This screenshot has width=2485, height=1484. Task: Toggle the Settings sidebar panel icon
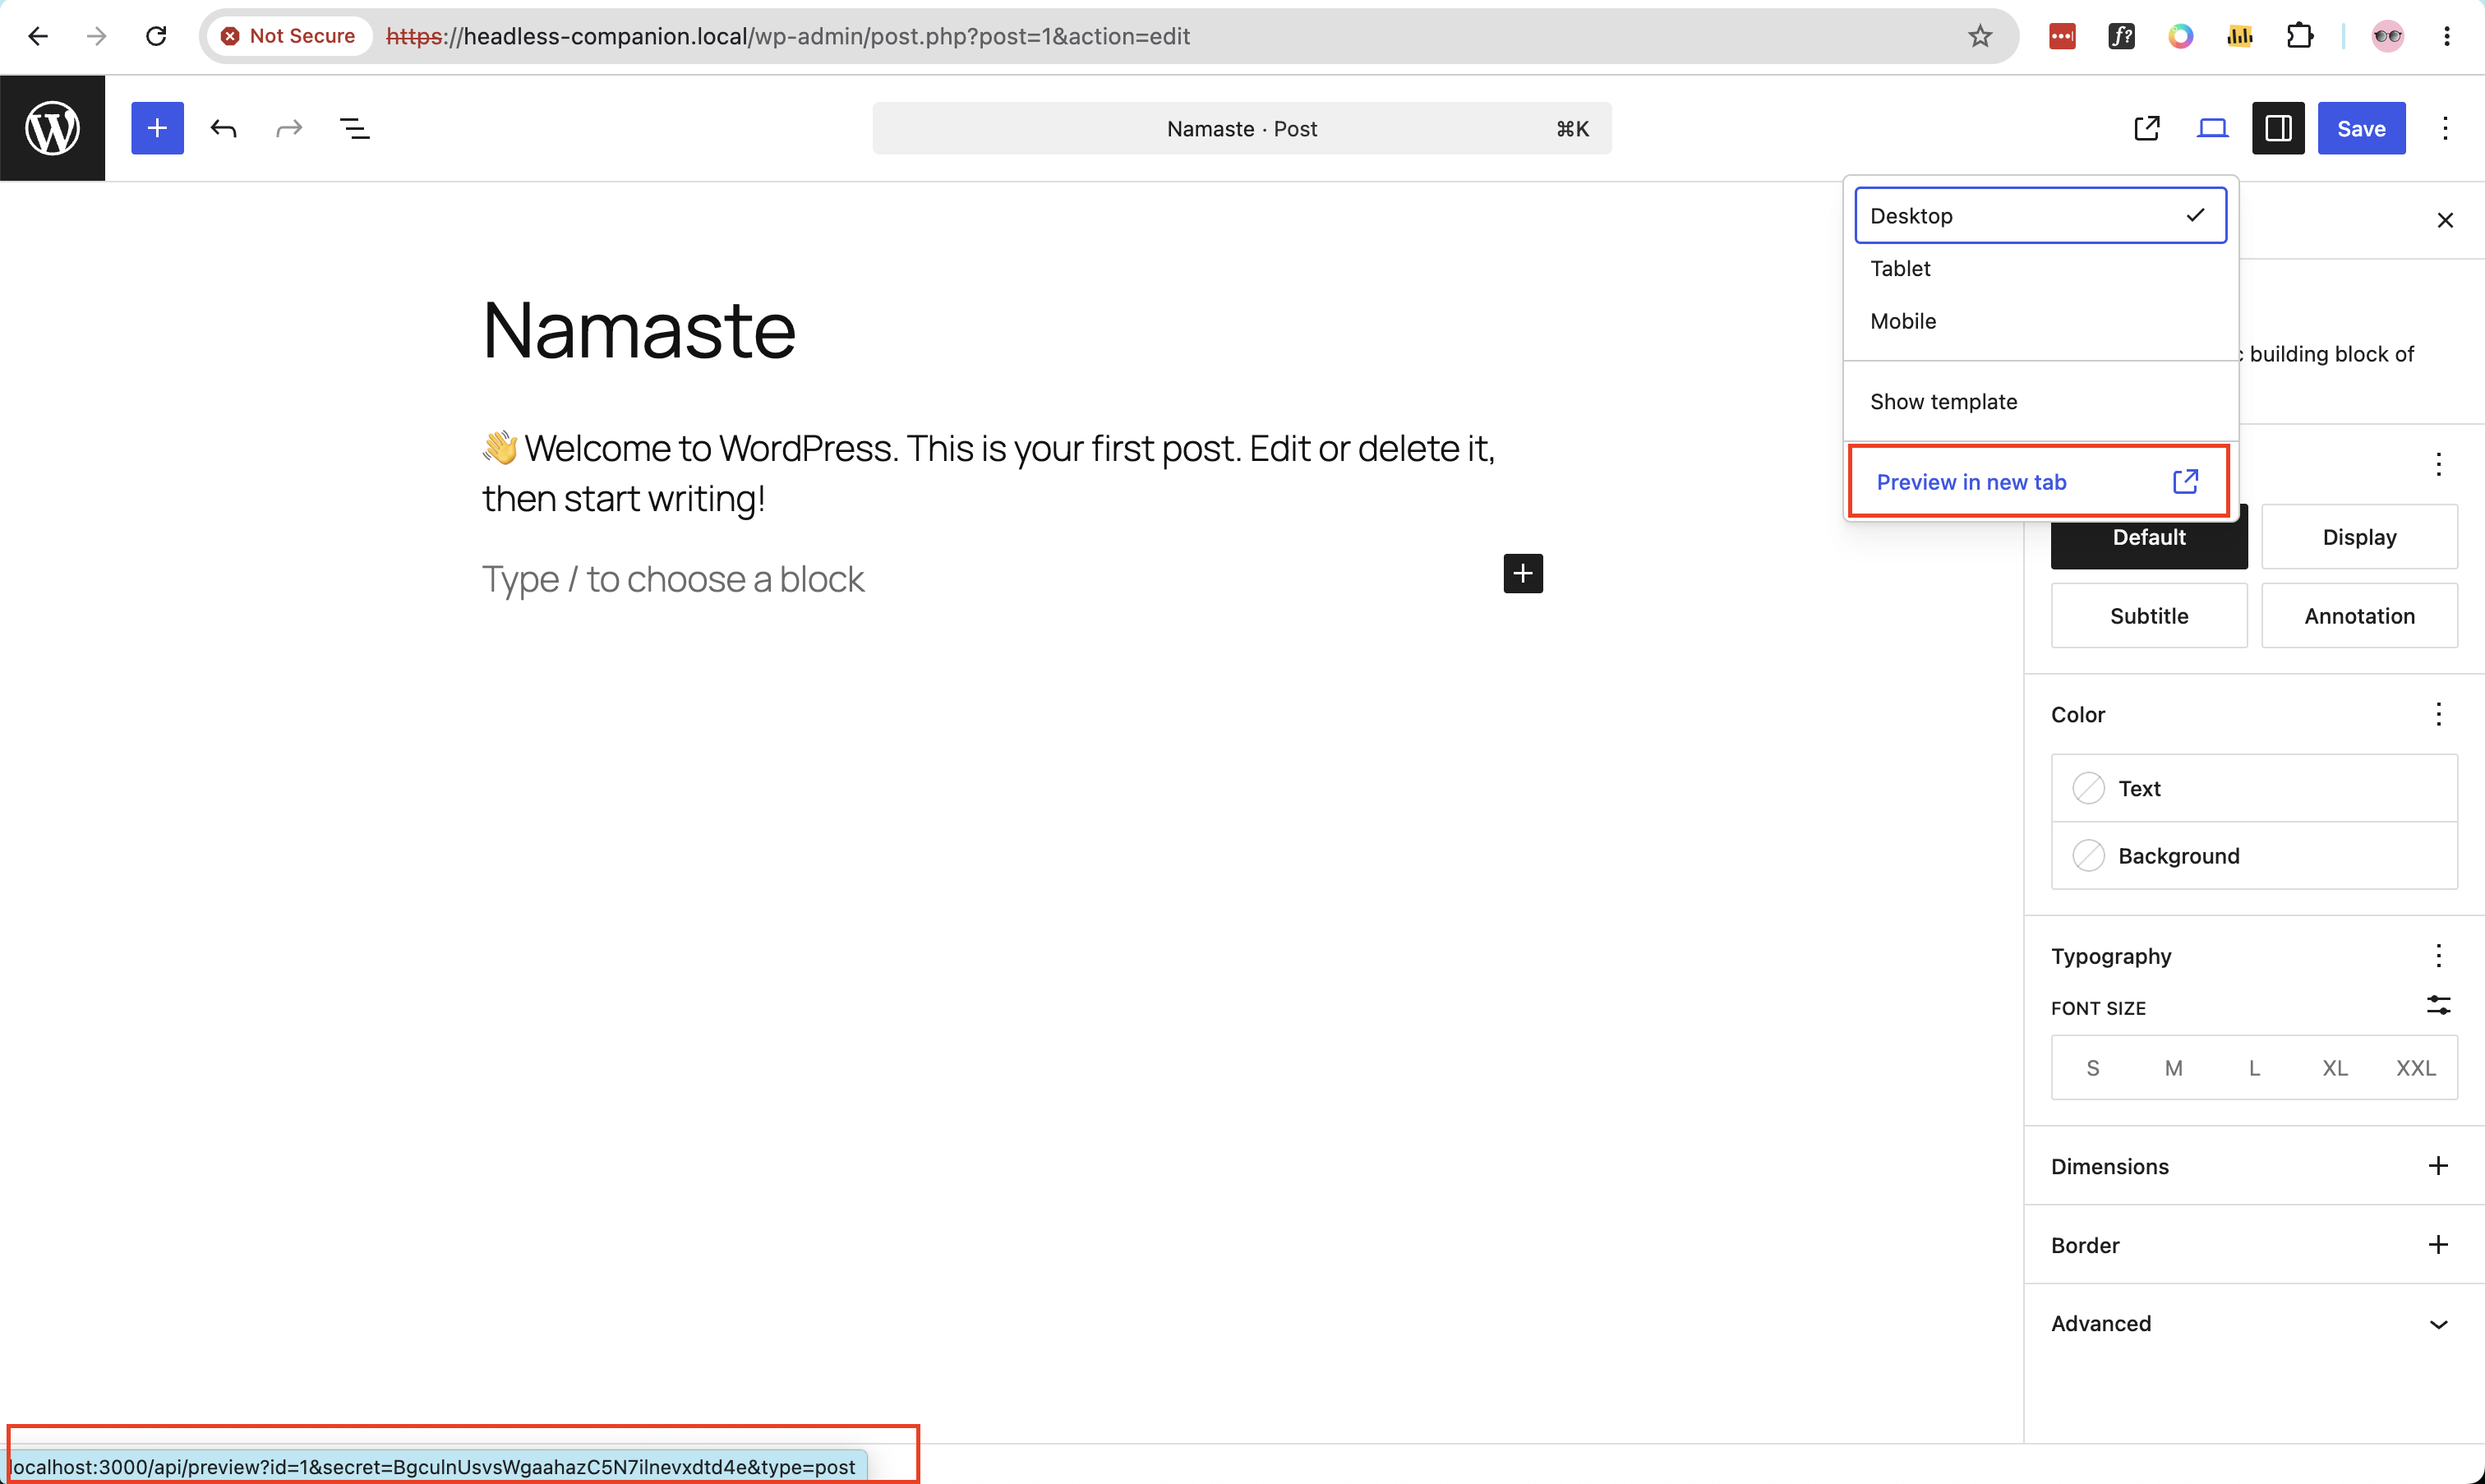click(x=2278, y=128)
